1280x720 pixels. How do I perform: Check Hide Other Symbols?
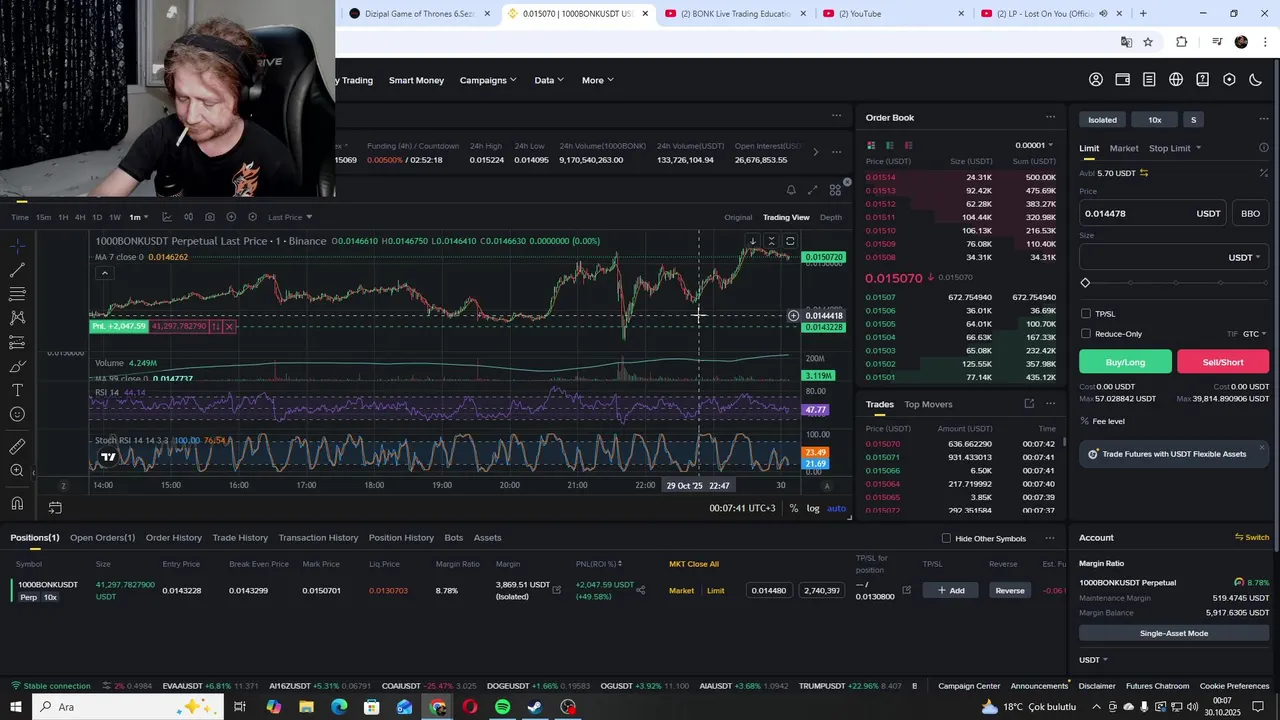coord(946,539)
